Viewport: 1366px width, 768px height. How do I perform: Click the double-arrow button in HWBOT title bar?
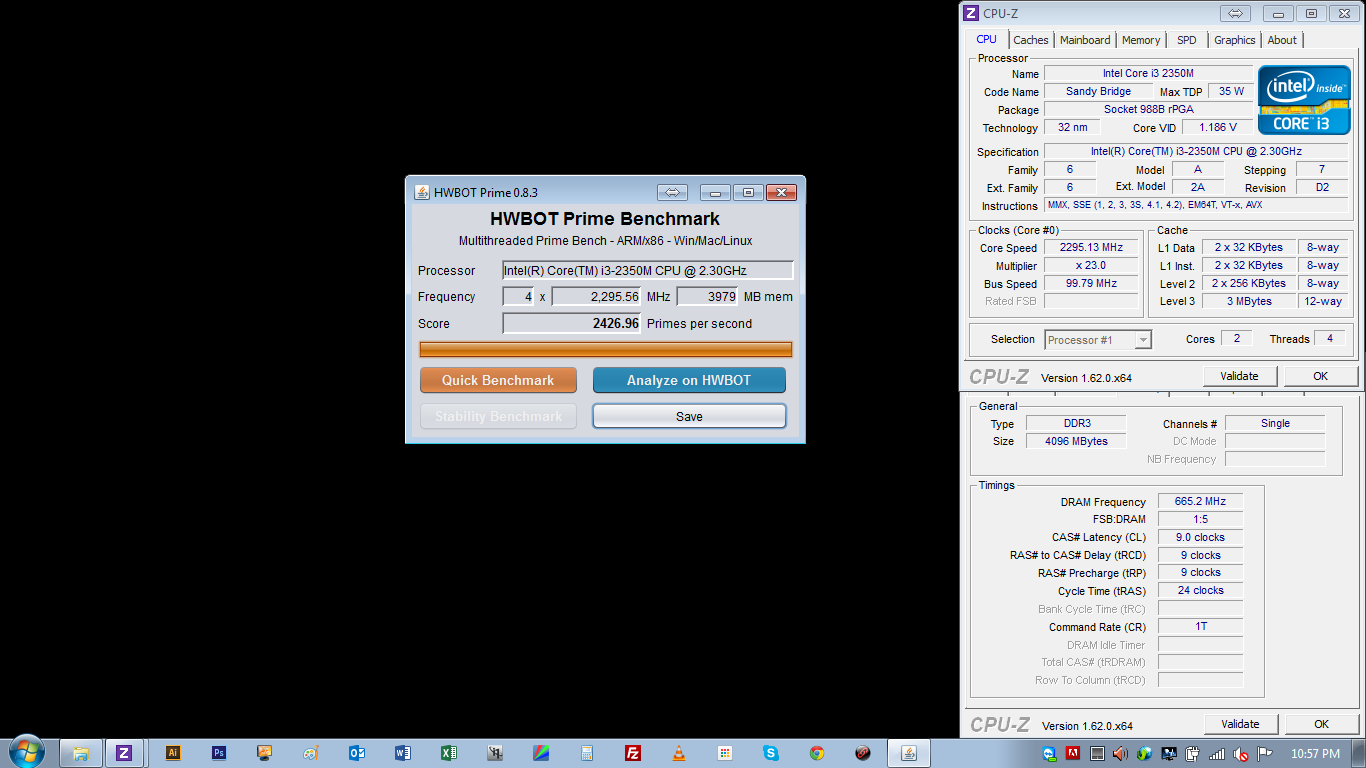(x=672, y=192)
